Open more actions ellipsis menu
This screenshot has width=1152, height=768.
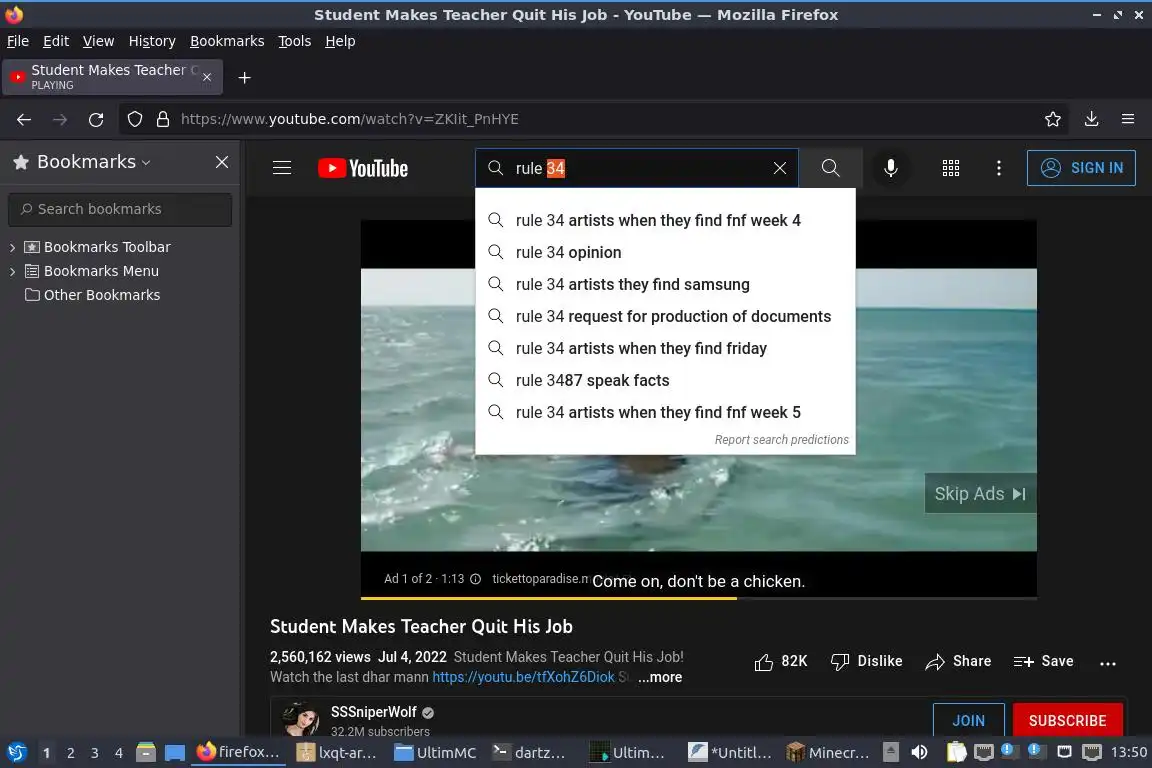coord(1108,663)
